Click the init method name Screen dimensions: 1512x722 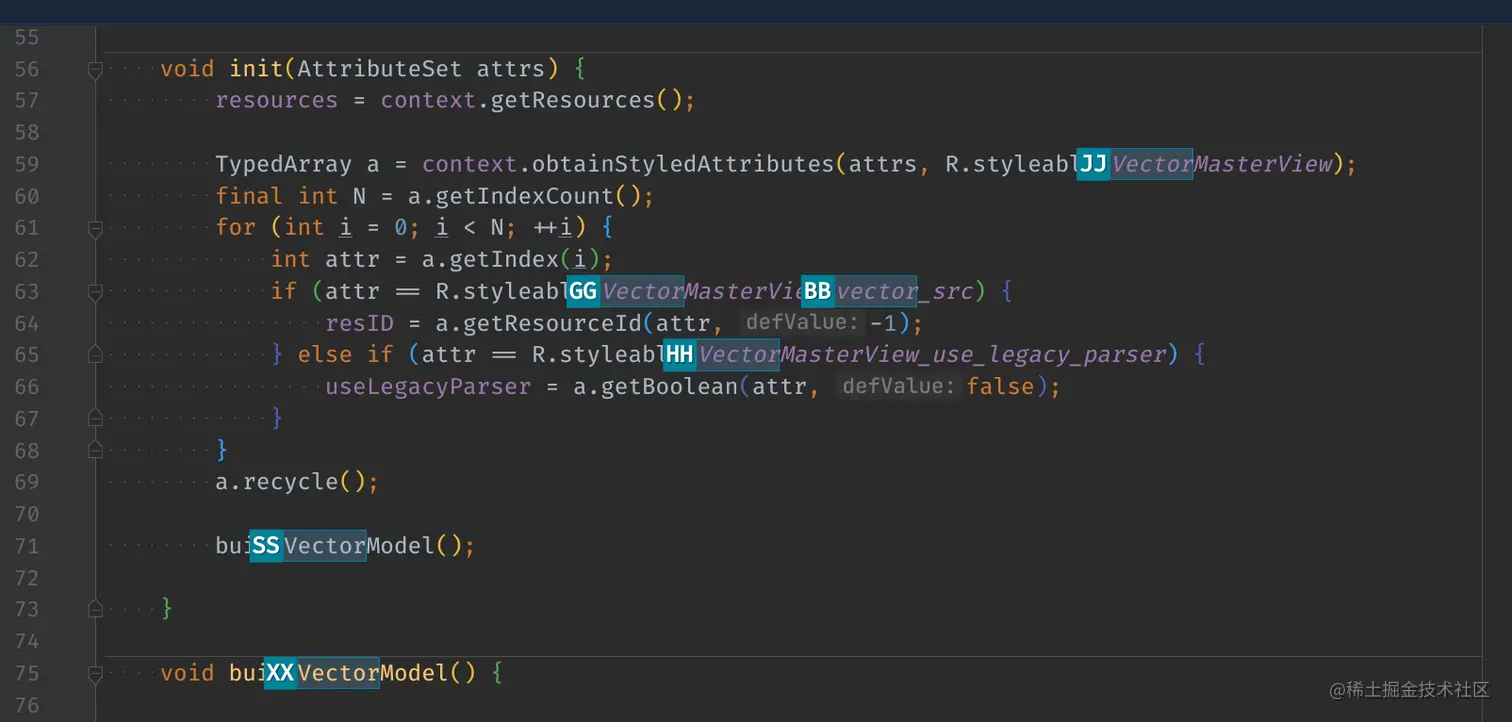coord(257,69)
